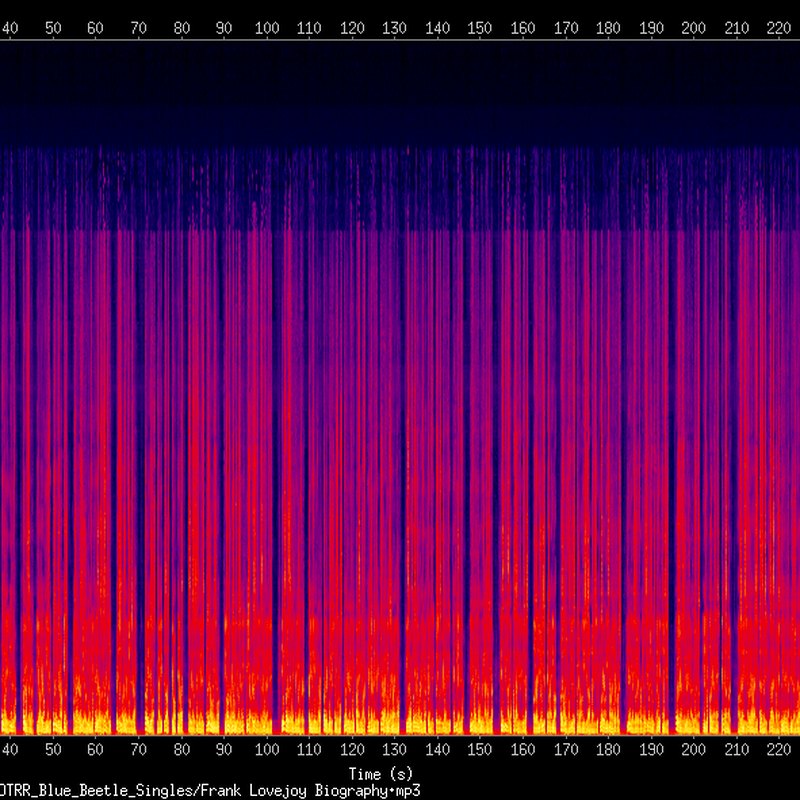Click the 50 tick label on top axis
Screen dimensions: 800x800
53,28
